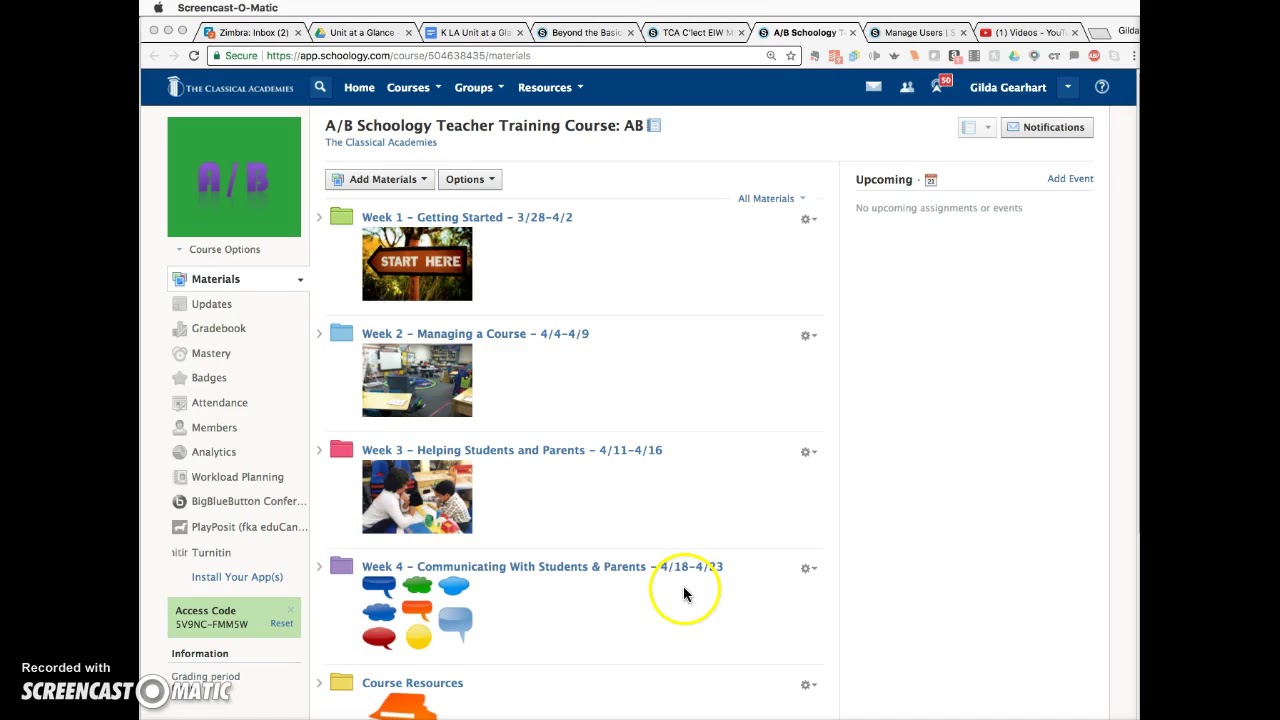
Task: Open the messages envelope icon
Action: (x=873, y=87)
